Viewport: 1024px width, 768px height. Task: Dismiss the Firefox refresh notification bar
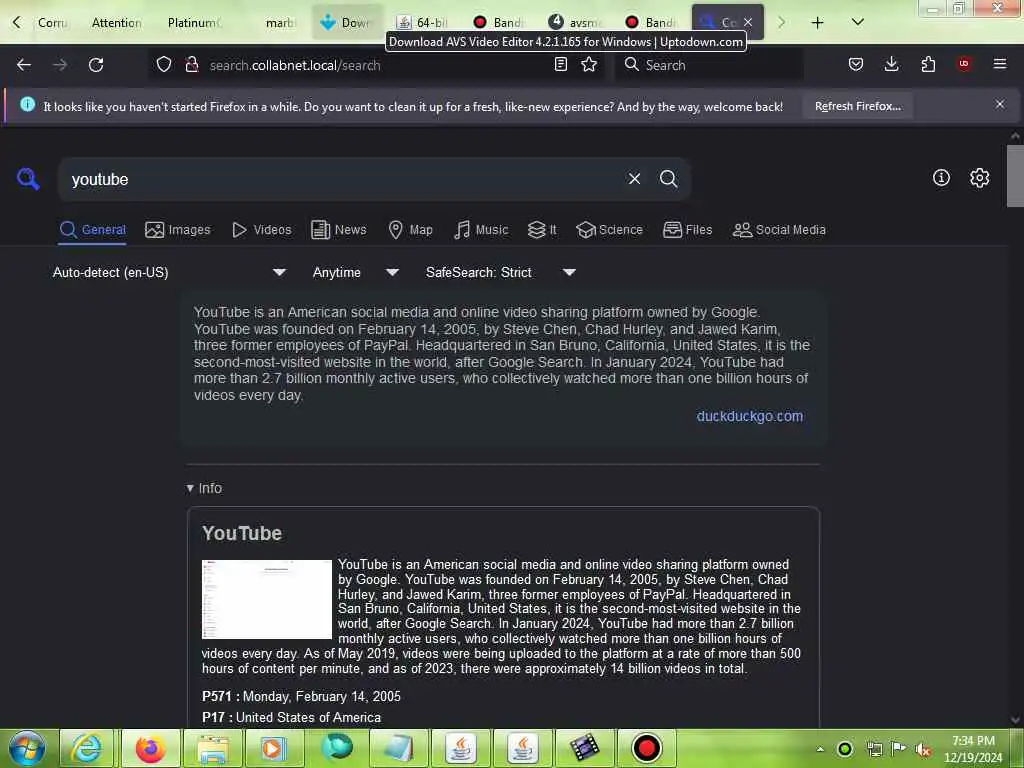point(999,104)
